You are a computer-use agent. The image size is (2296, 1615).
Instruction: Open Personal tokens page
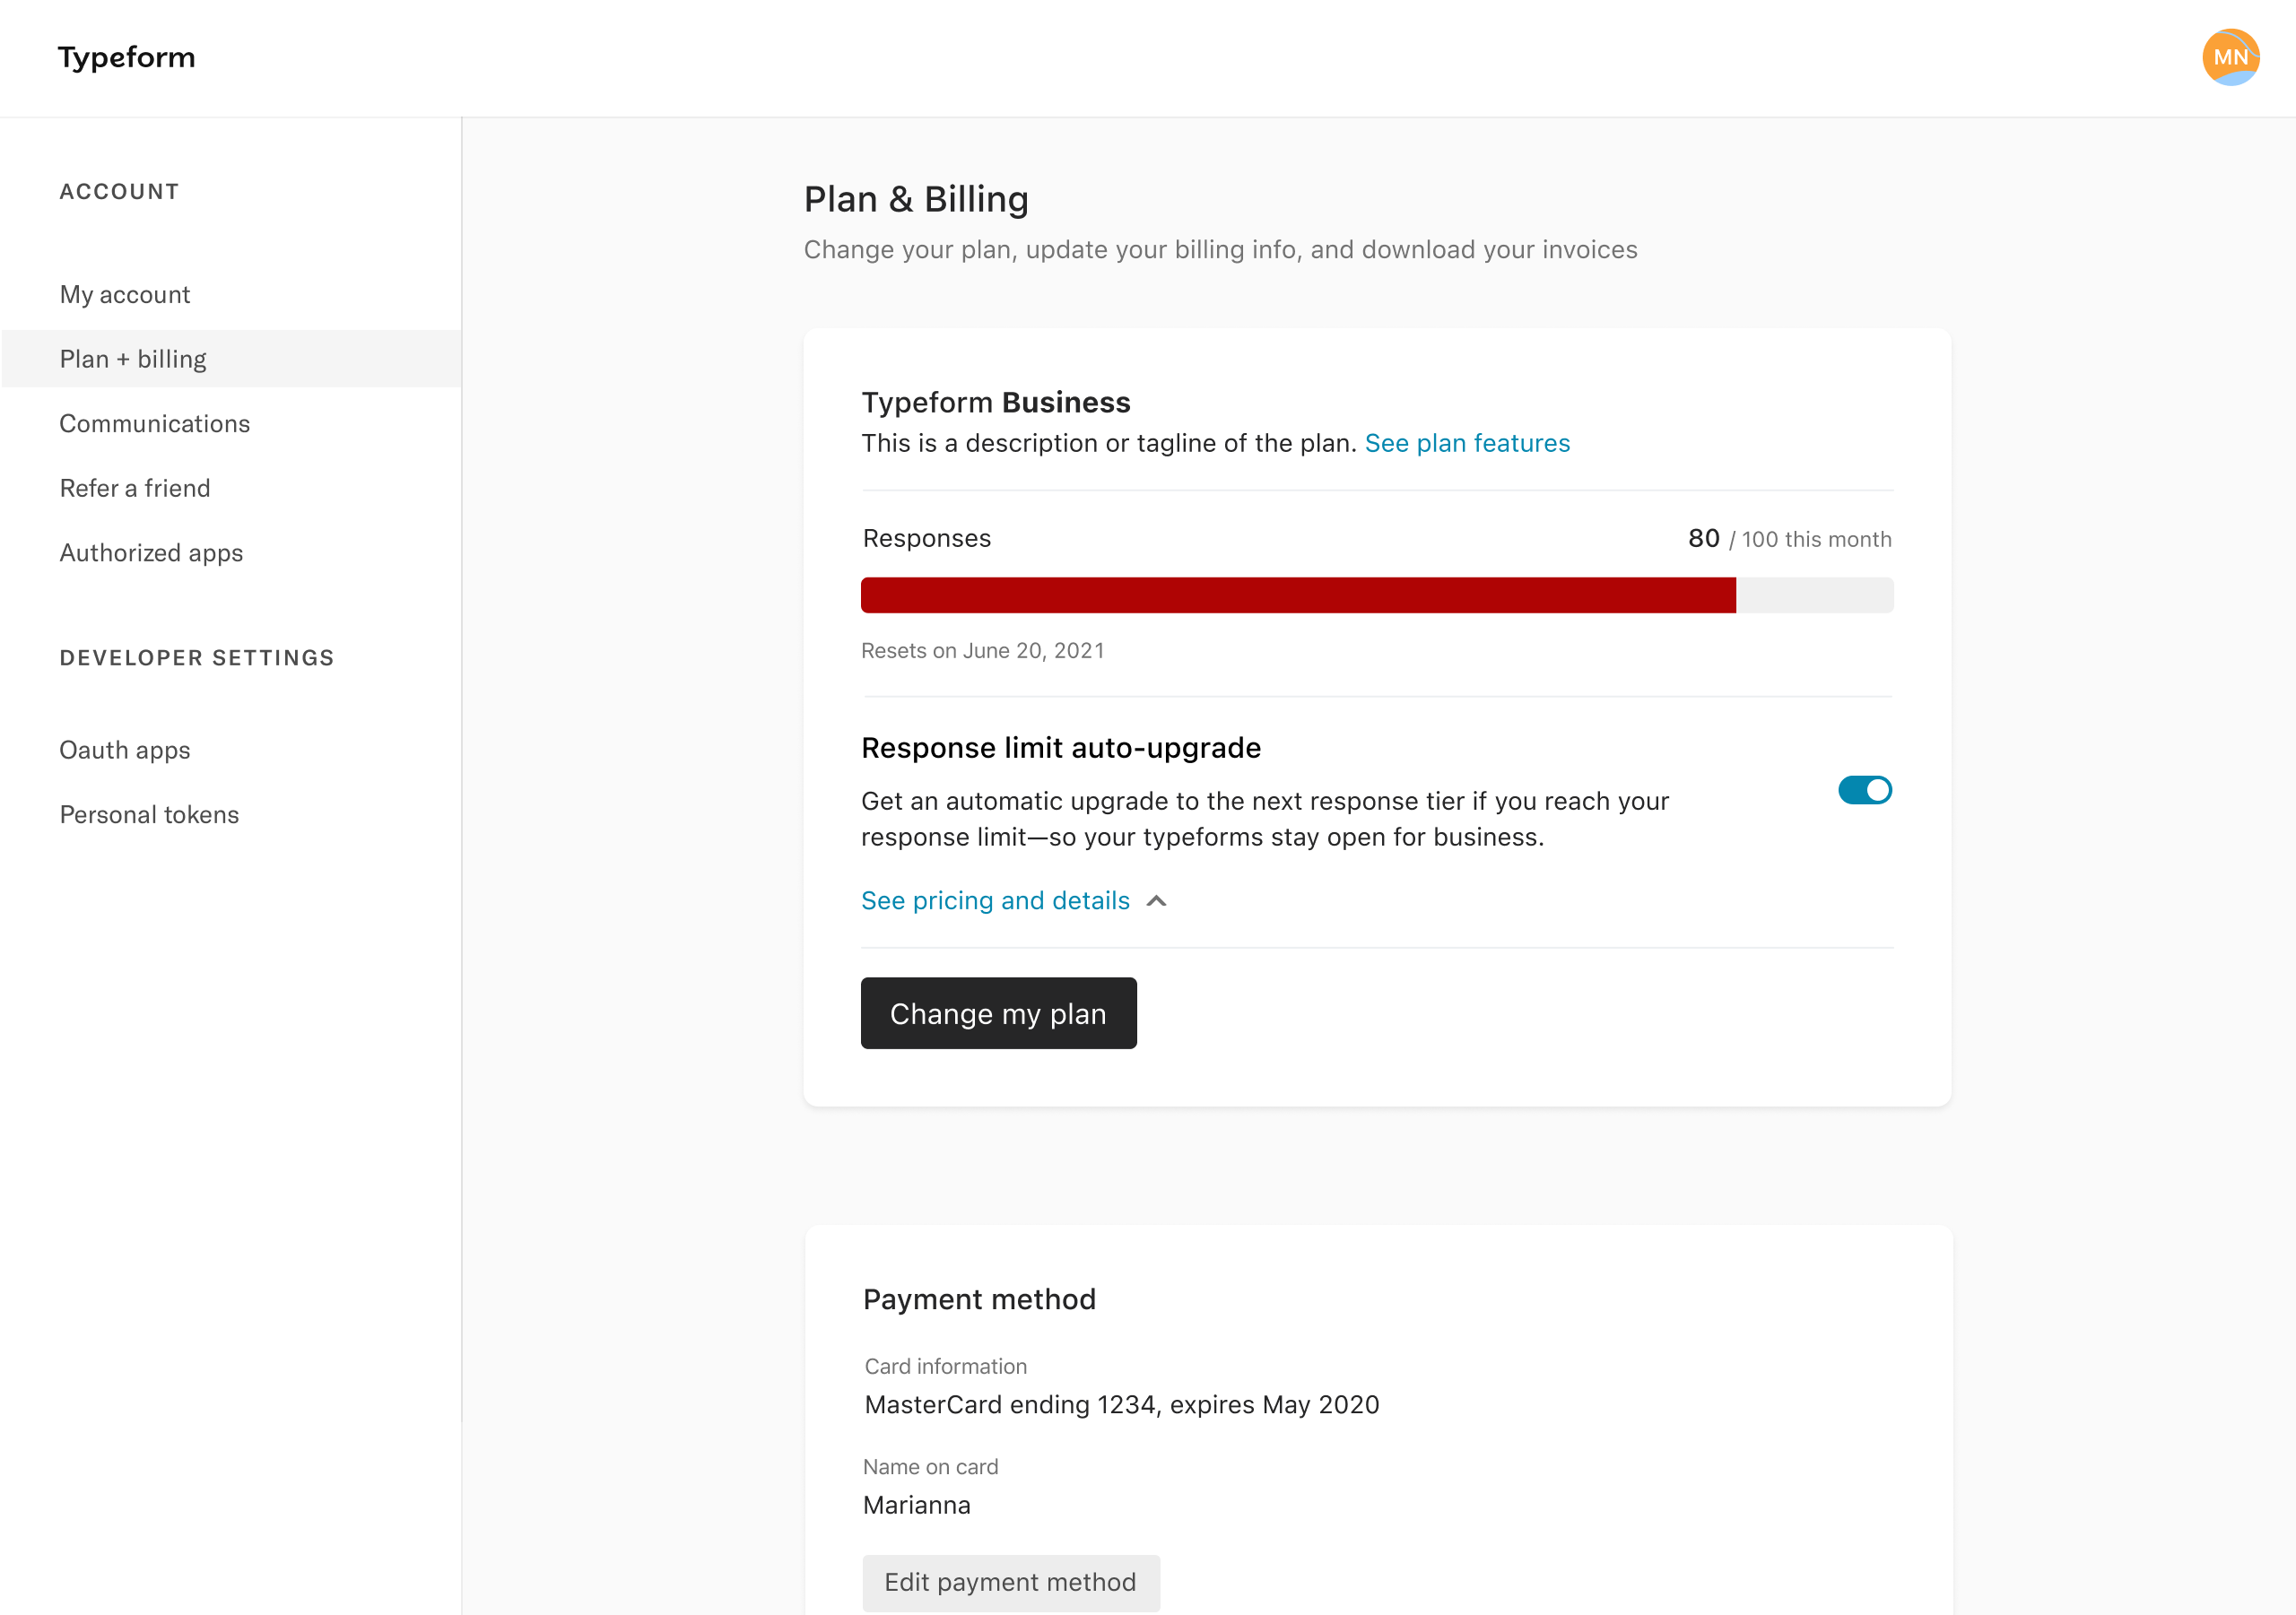pyautogui.click(x=149, y=815)
